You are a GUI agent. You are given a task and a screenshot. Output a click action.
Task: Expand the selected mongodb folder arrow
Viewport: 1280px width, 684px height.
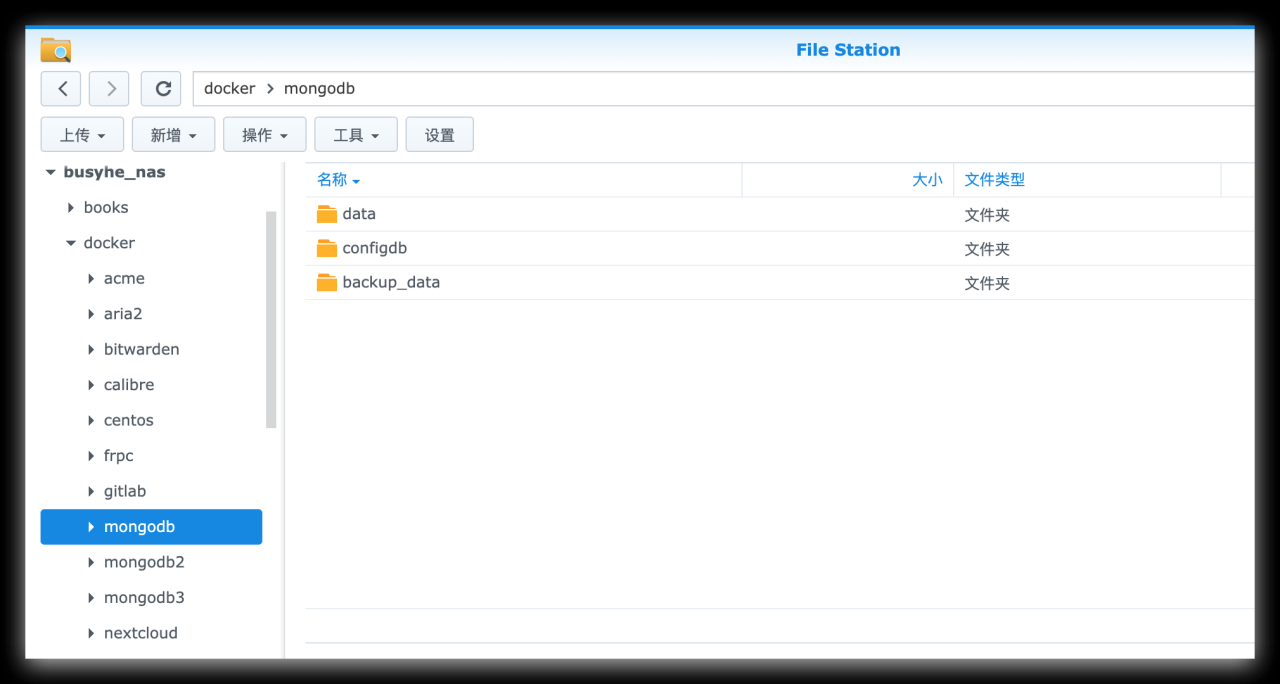coord(91,527)
